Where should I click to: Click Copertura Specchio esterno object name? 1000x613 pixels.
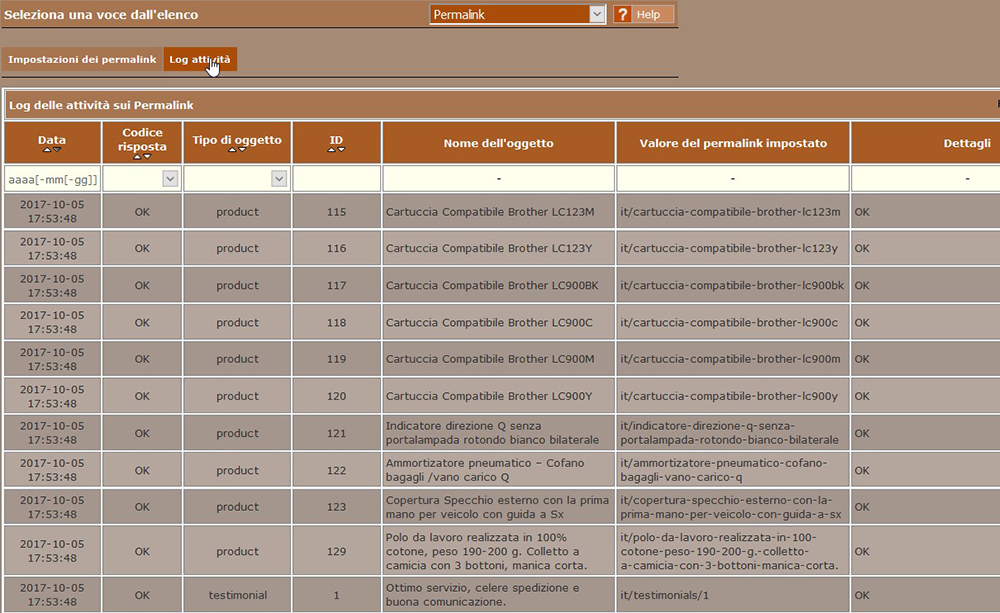point(497,506)
